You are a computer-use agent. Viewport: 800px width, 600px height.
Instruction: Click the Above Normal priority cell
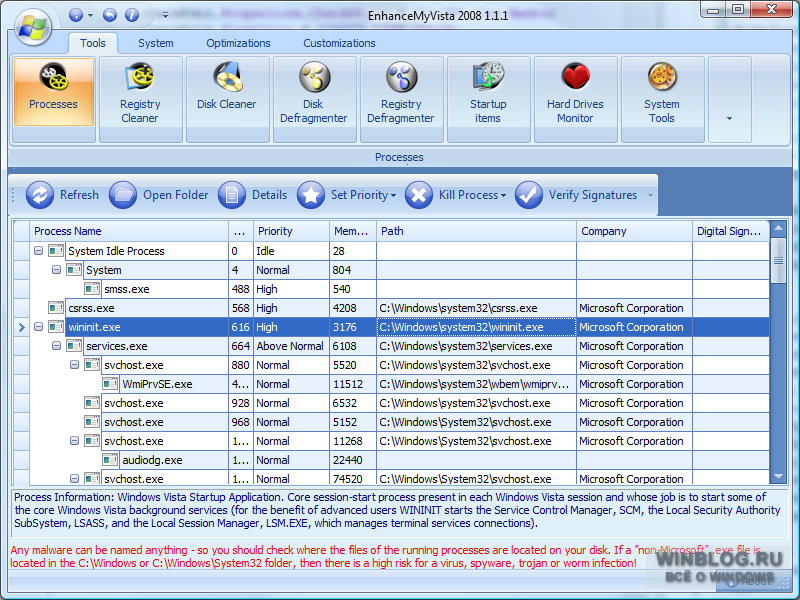292,346
